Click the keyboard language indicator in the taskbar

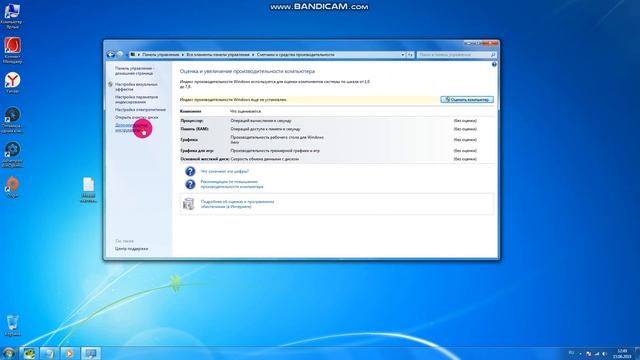(x=571, y=353)
